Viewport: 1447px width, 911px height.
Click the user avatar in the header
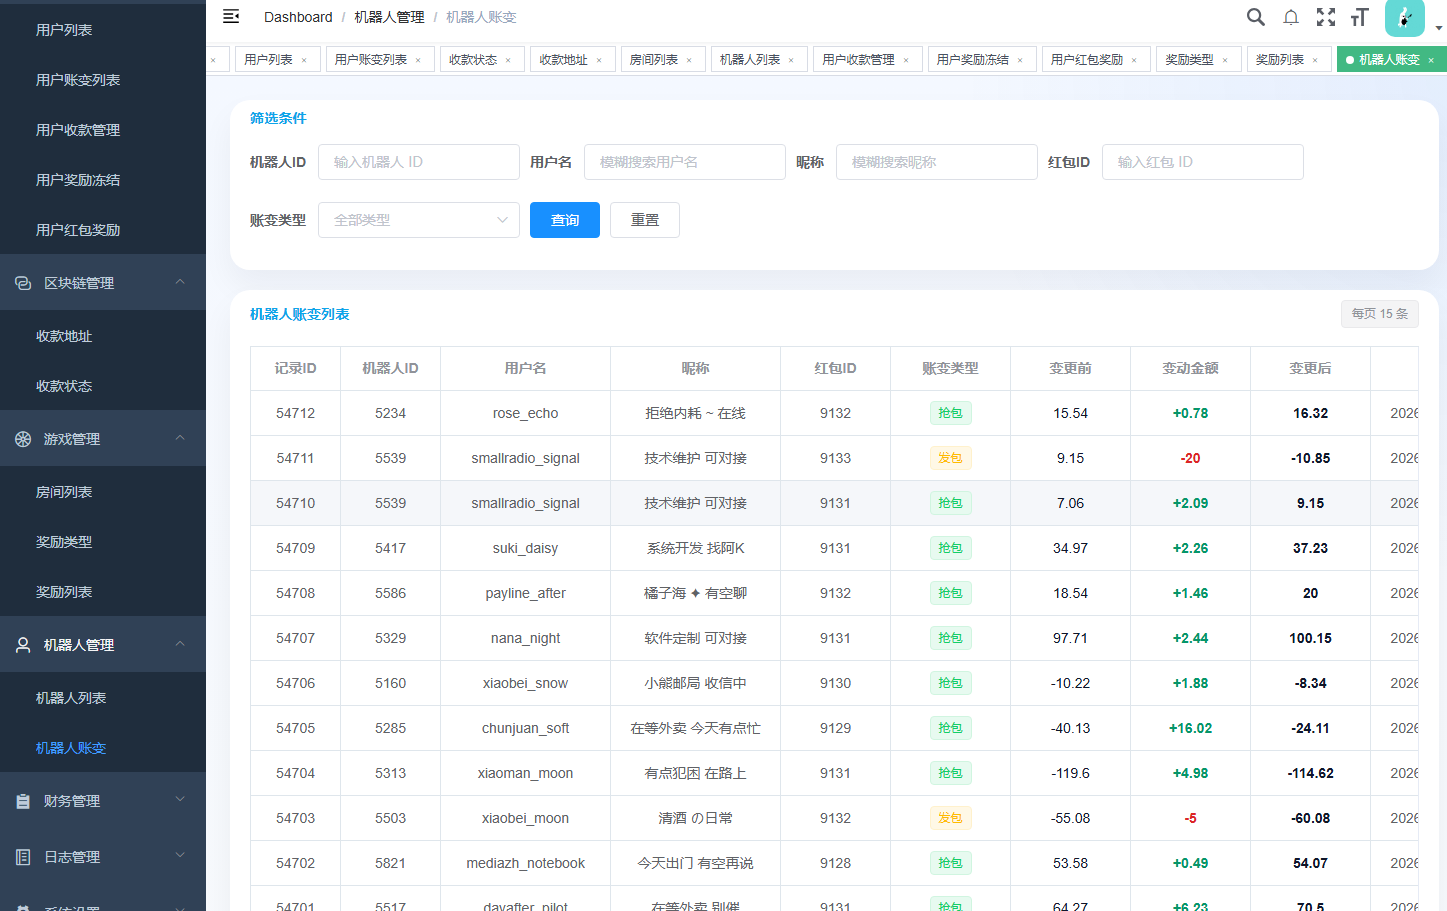[x=1405, y=17]
